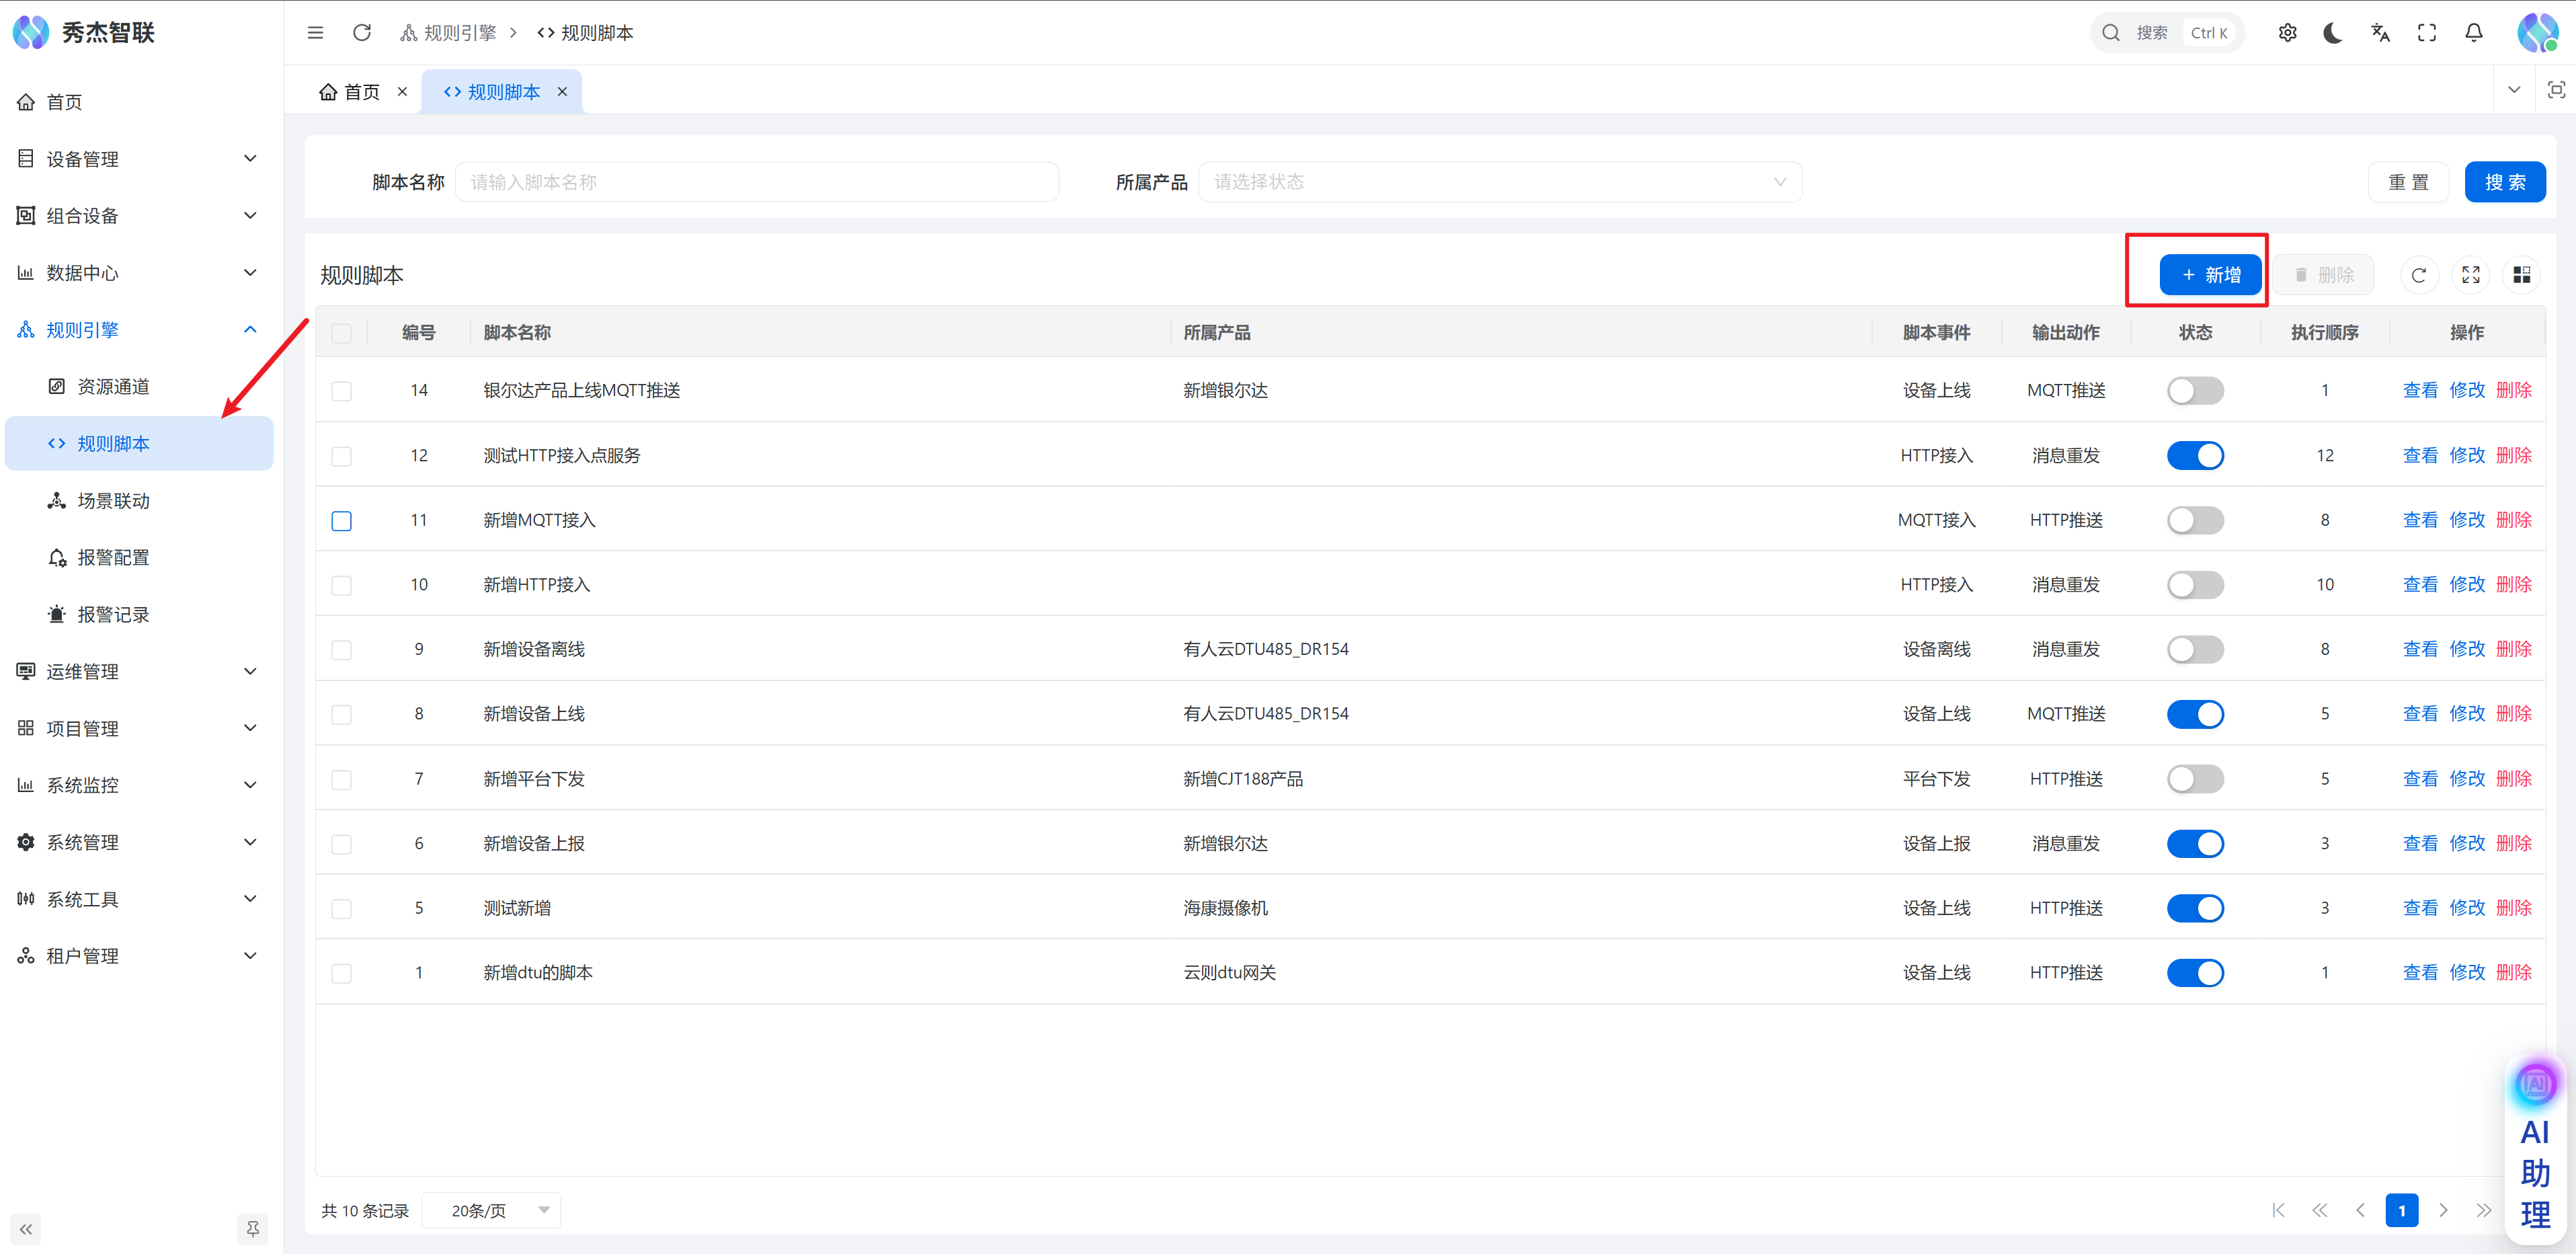2576x1254 pixels.
Task: Click 修改 link for 新增设备上线 row
Action: 2466,714
